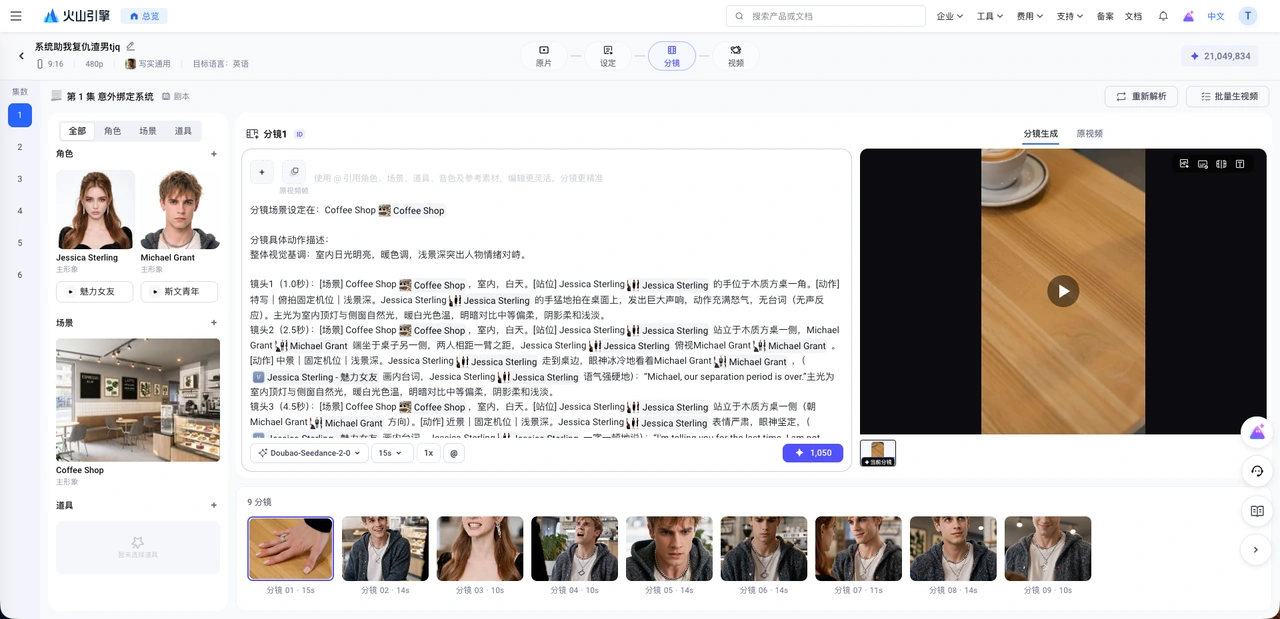Select the 场景 asset filter tab
This screenshot has height=619, width=1280.
click(x=147, y=131)
